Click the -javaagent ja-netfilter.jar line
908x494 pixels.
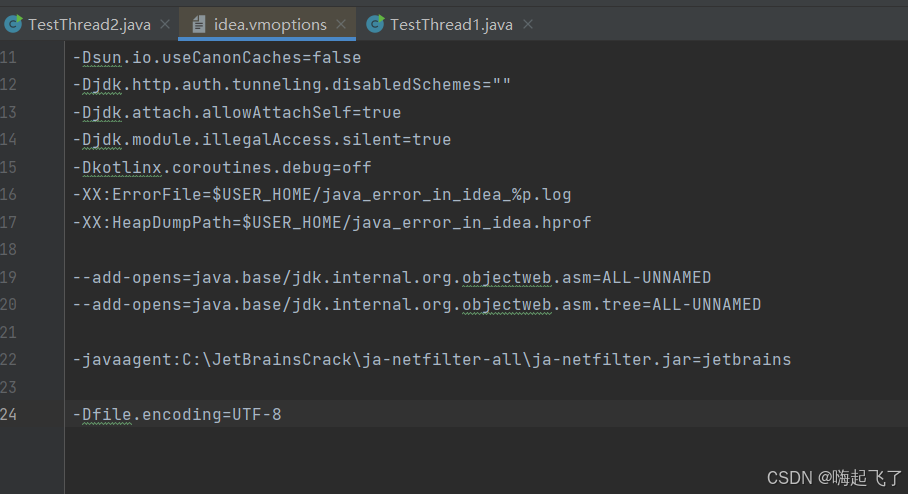[431, 360]
